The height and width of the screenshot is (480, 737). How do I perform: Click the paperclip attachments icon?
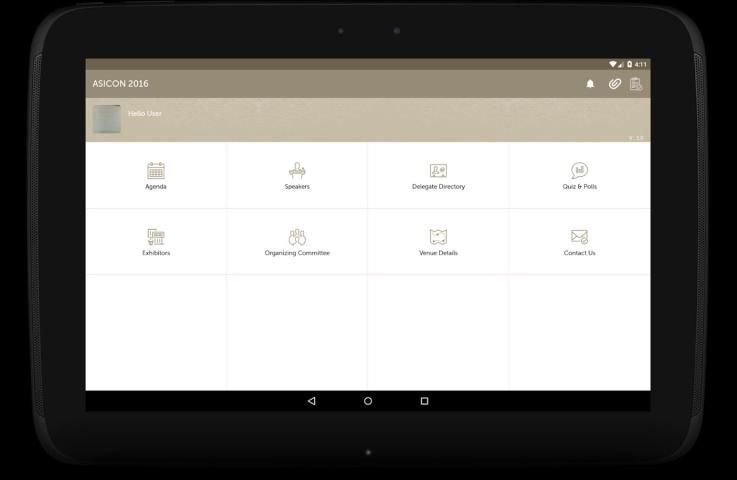coord(614,84)
